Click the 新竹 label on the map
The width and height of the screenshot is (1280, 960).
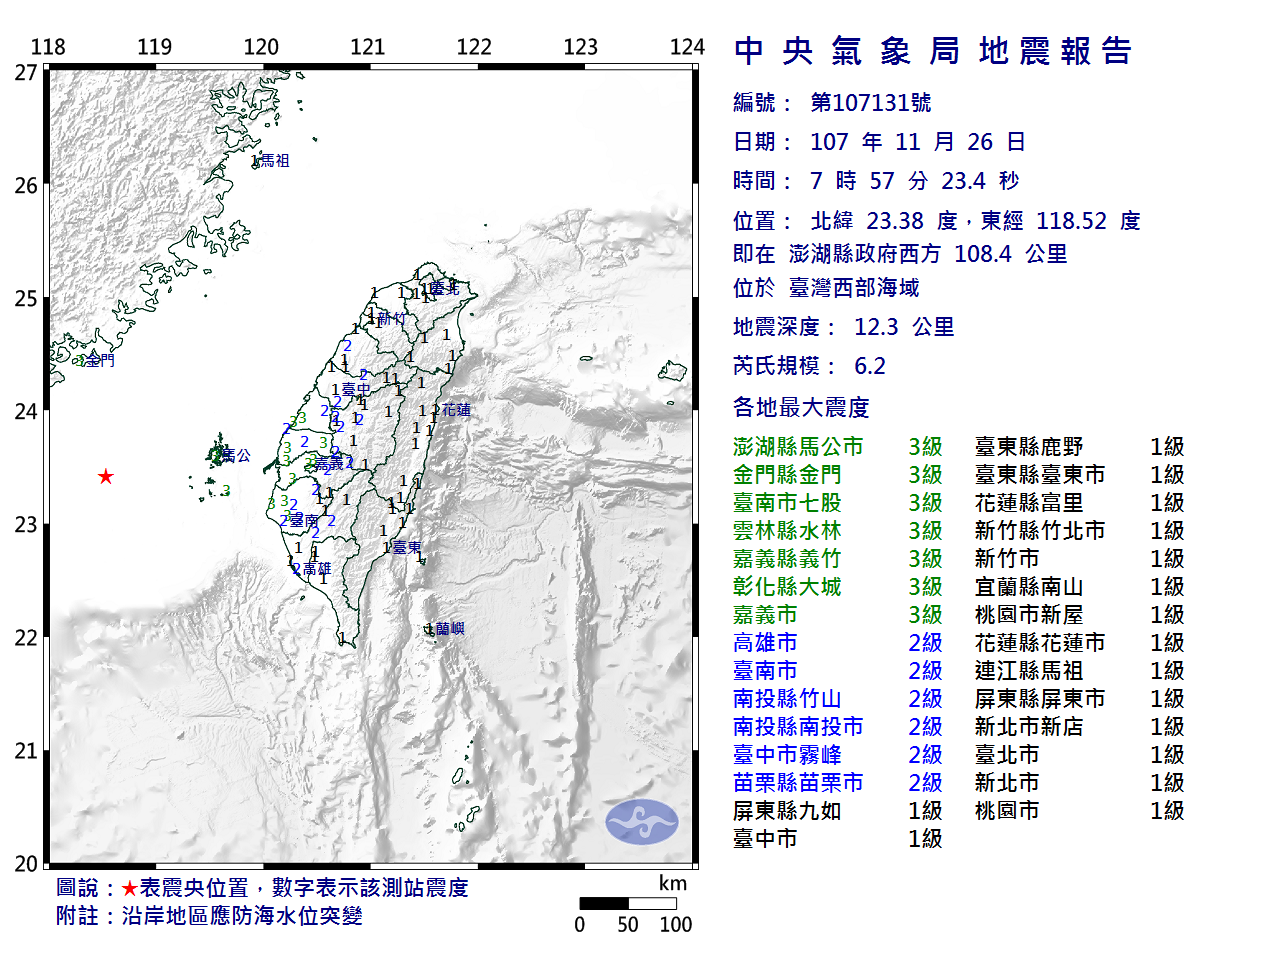tap(392, 319)
